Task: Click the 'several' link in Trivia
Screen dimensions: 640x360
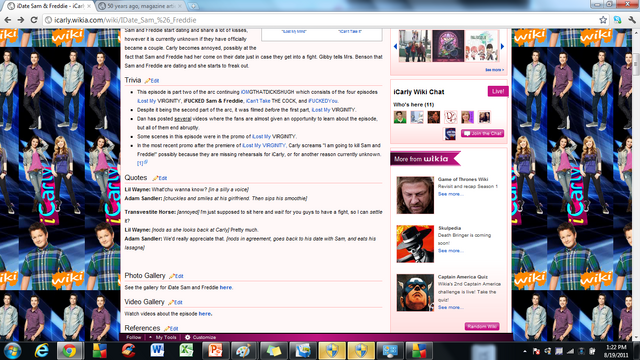Action: [182, 119]
